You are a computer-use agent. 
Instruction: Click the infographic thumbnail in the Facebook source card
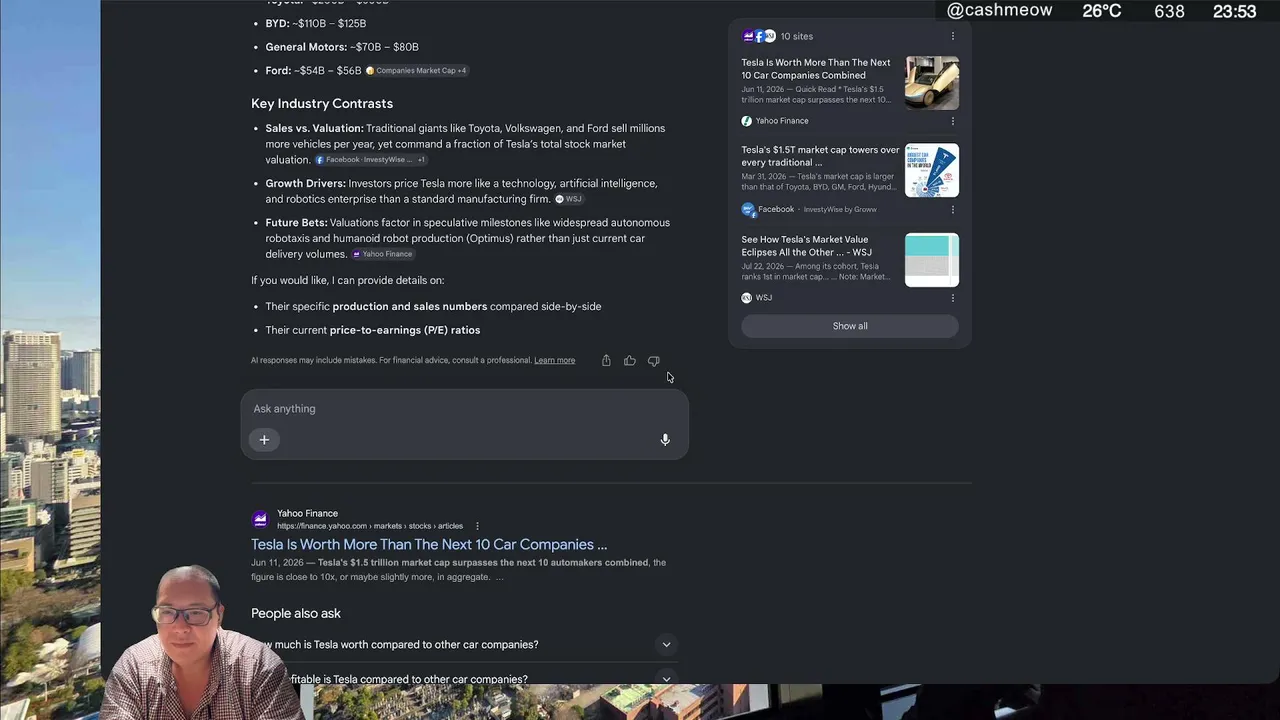click(932, 170)
